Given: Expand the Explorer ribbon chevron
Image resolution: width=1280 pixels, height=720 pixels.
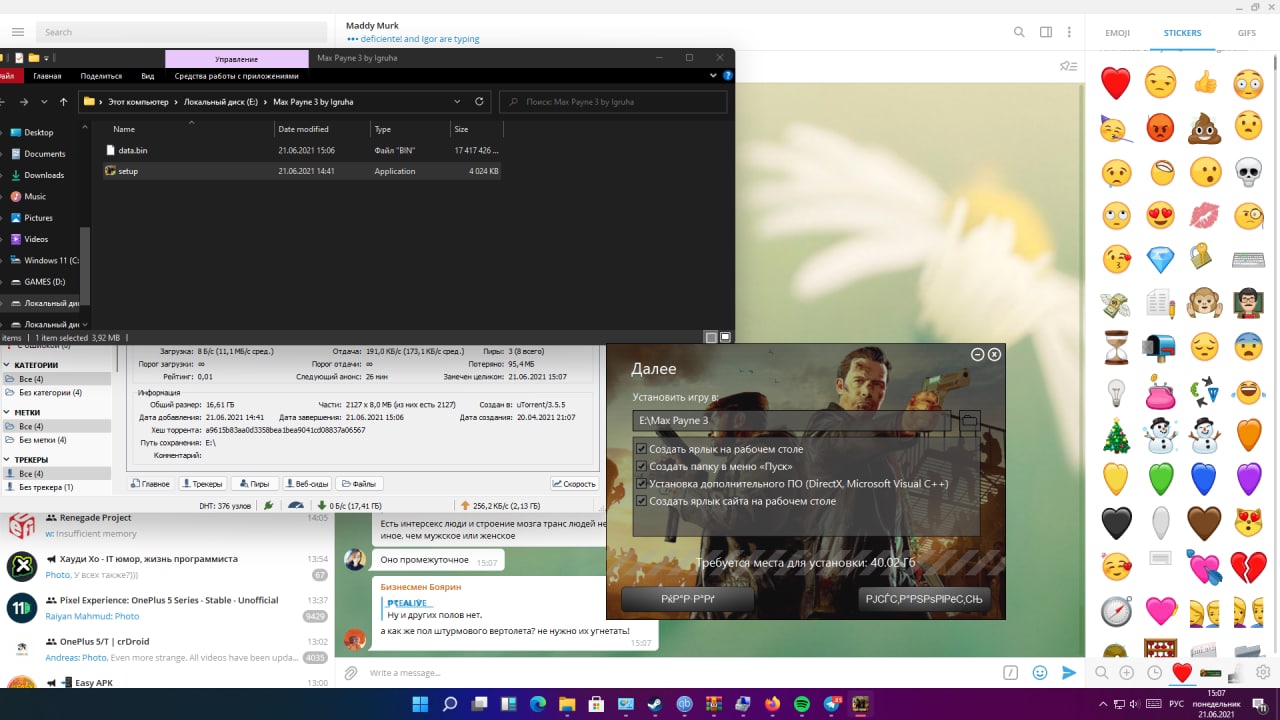Looking at the screenshot, I should coord(714,76).
